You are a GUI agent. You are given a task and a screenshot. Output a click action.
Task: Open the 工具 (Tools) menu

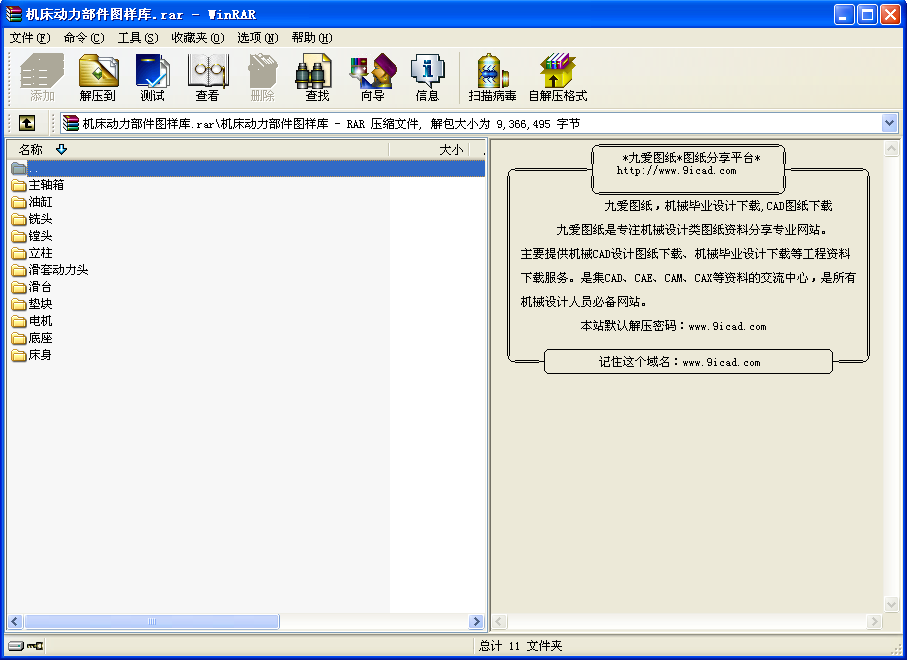pyautogui.click(x=137, y=38)
